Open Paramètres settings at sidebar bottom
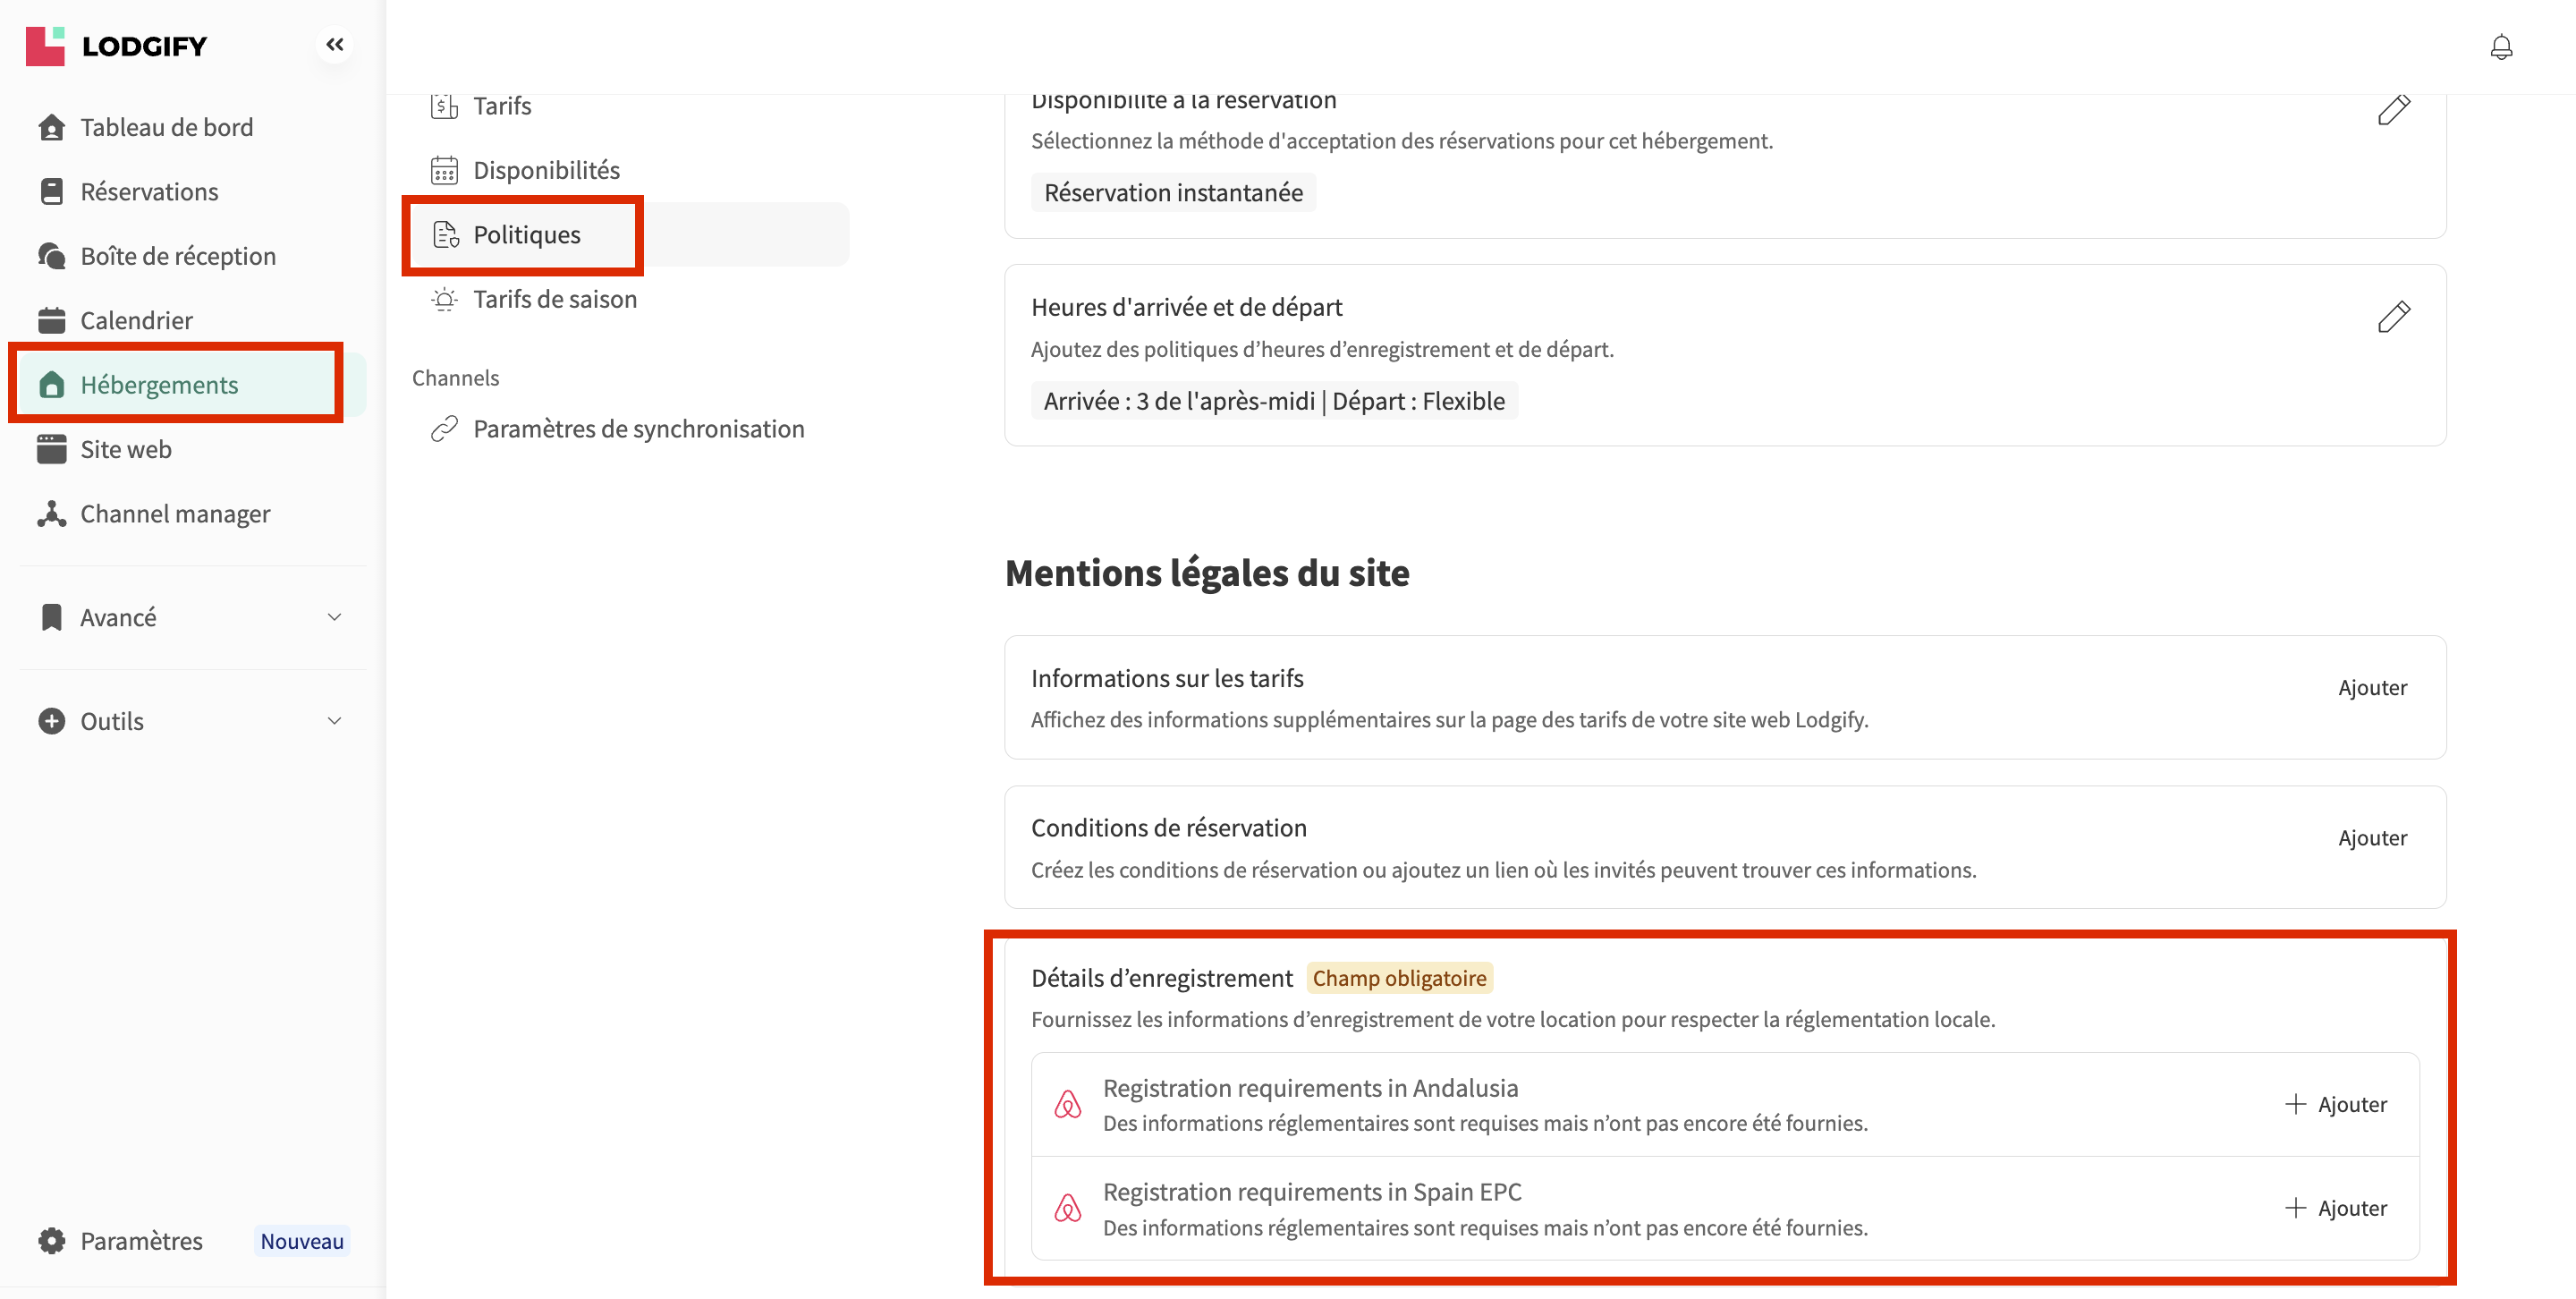 click(141, 1241)
